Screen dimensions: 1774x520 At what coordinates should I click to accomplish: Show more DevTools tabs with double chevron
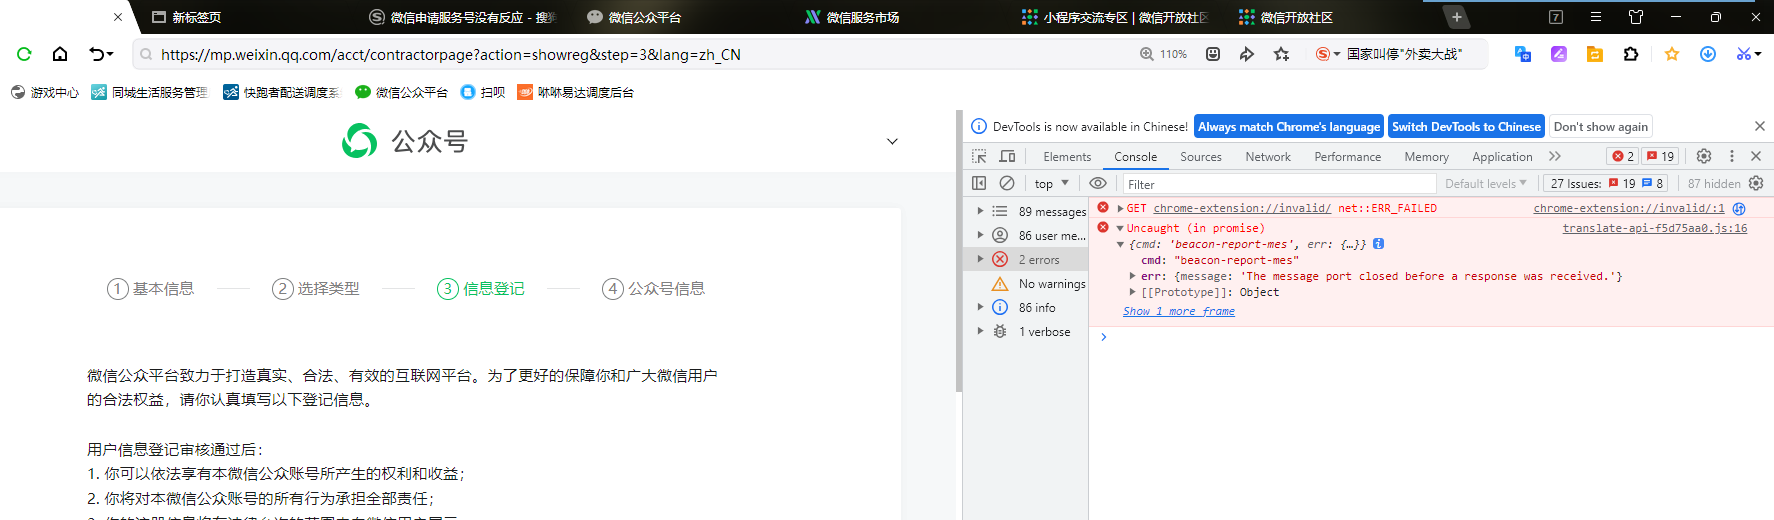coord(1555,156)
